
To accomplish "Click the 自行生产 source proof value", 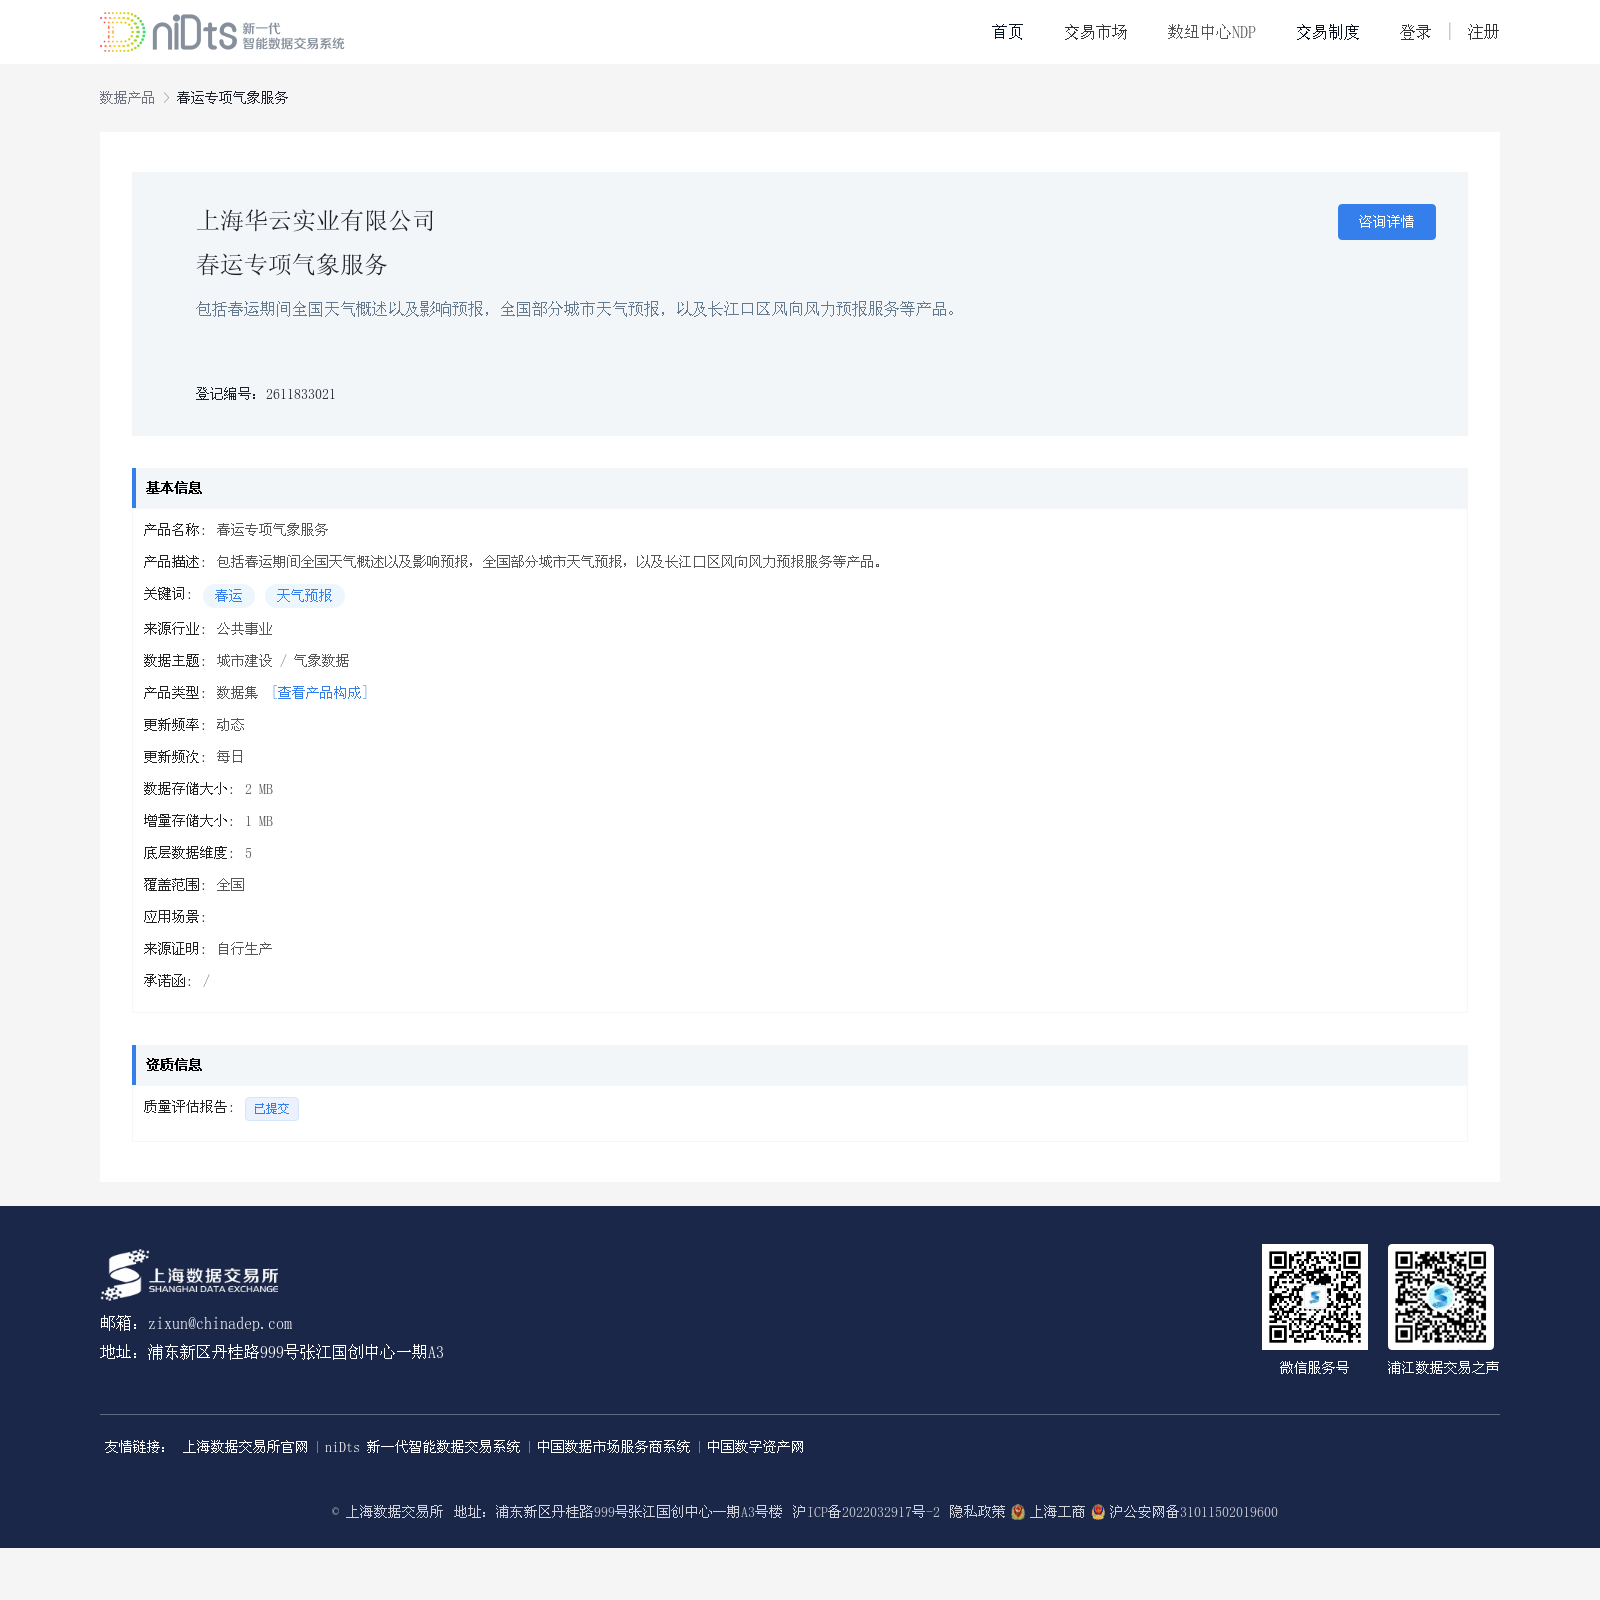I will [x=244, y=949].
